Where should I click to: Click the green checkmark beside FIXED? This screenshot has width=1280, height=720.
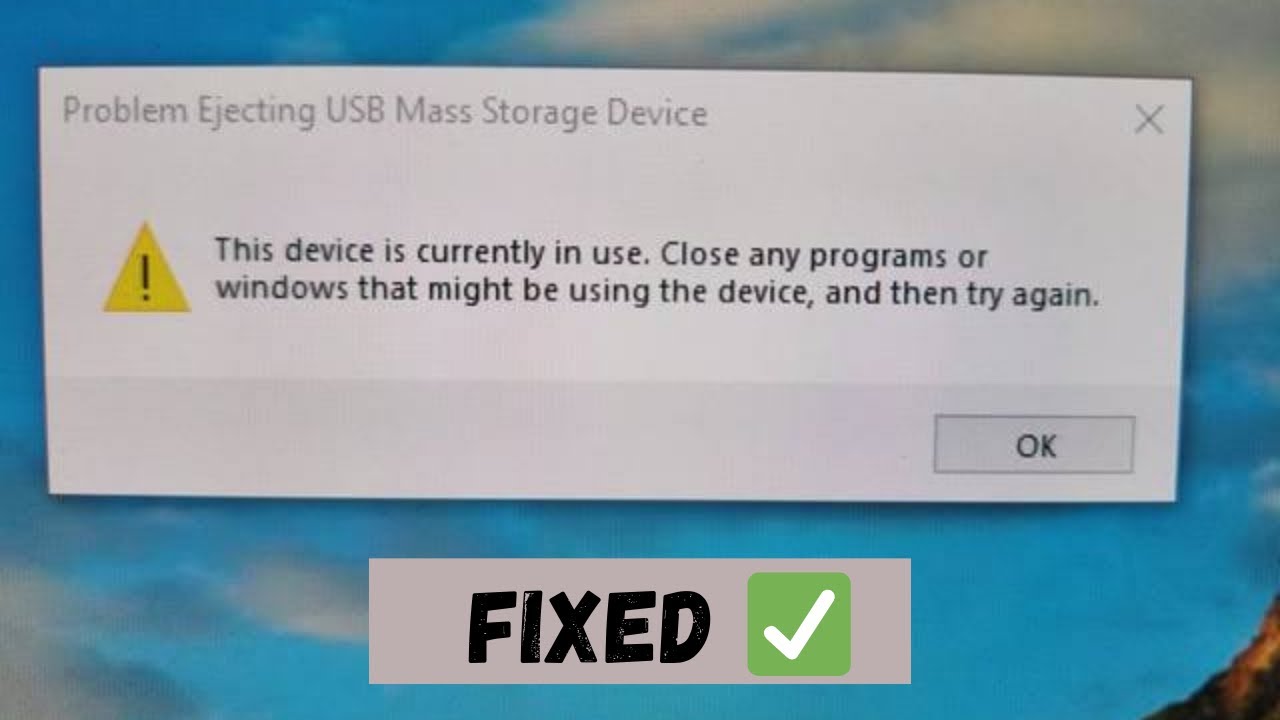[x=798, y=622]
